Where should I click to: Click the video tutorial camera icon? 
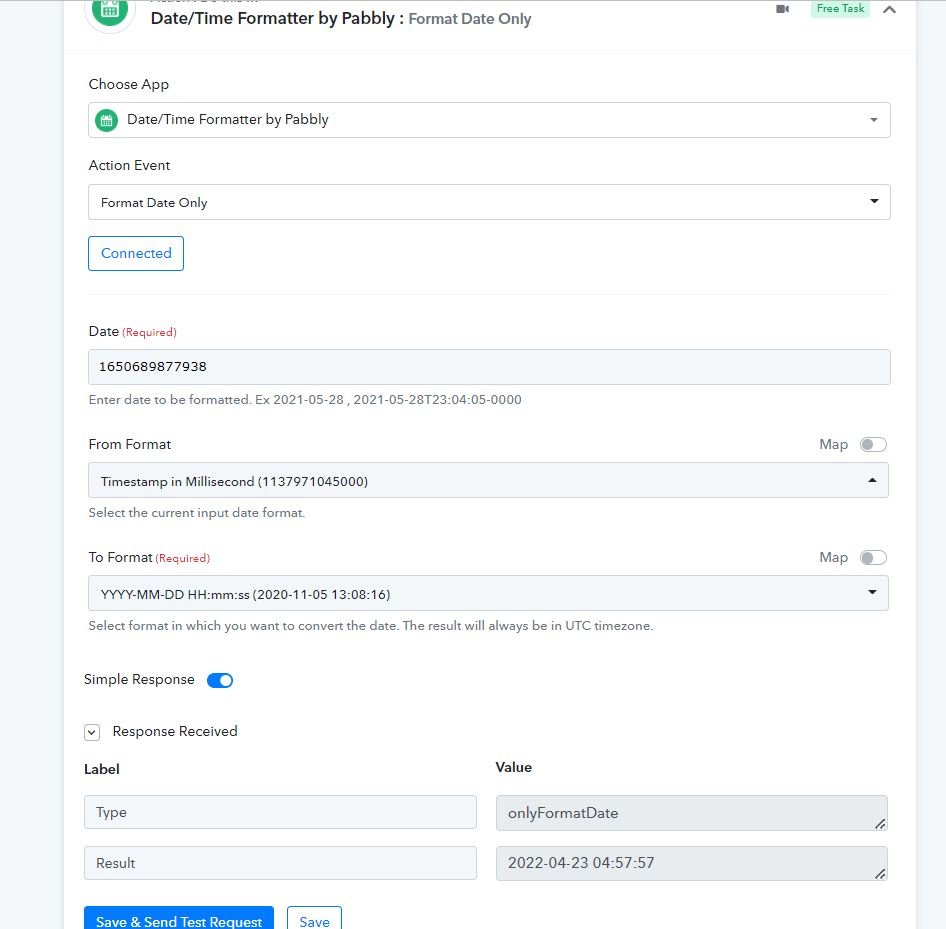pyautogui.click(x=783, y=9)
